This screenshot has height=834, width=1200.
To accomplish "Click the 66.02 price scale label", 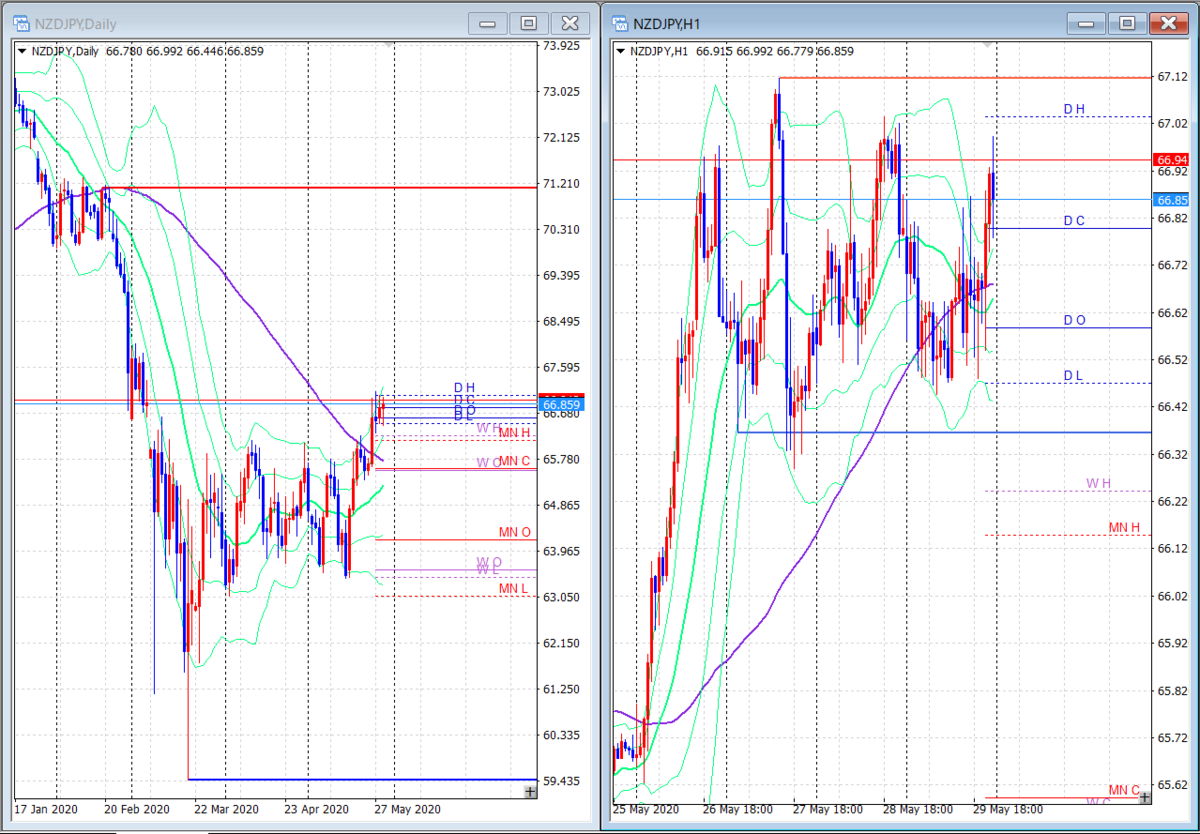I will (1172, 596).
